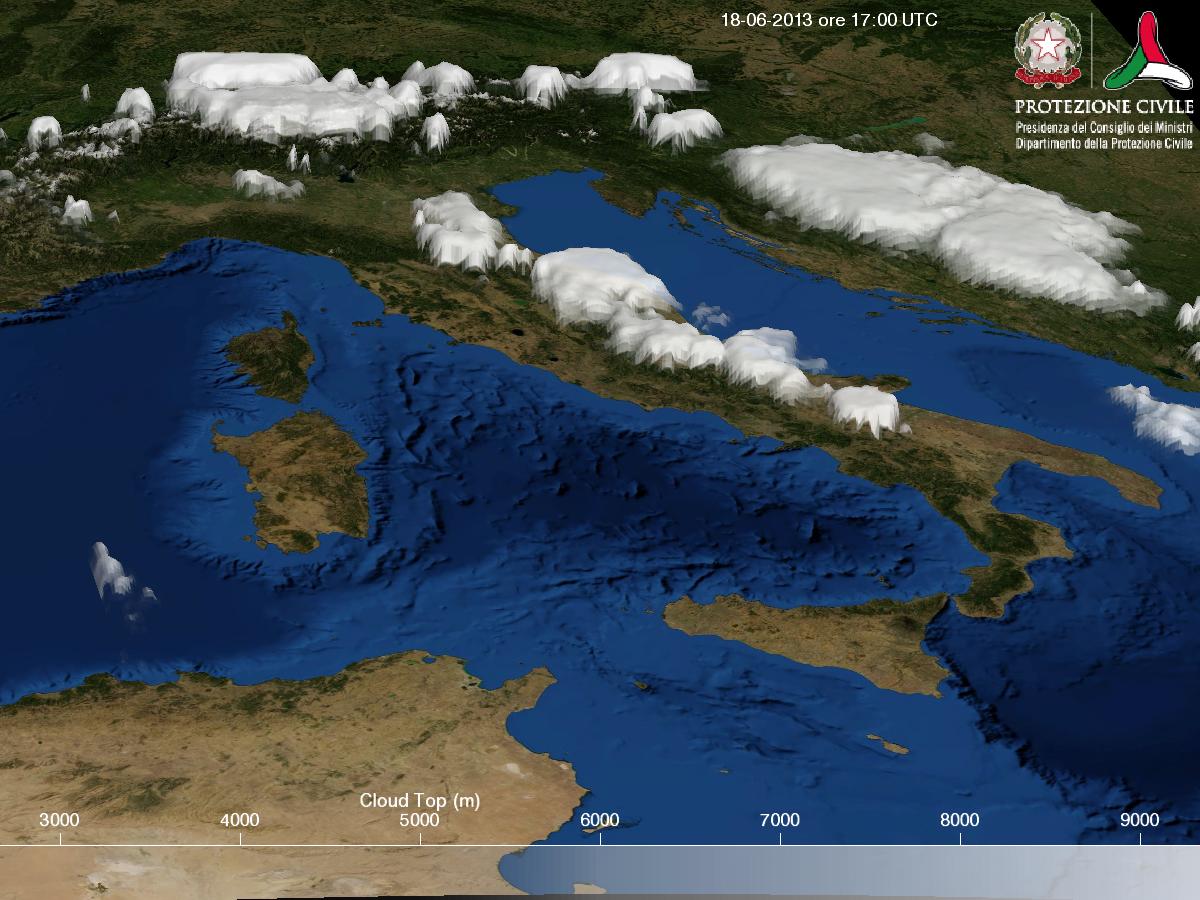Click the island of Corsica on the map
The width and height of the screenshot is (1200, 900).
click(x=272, y=357)
